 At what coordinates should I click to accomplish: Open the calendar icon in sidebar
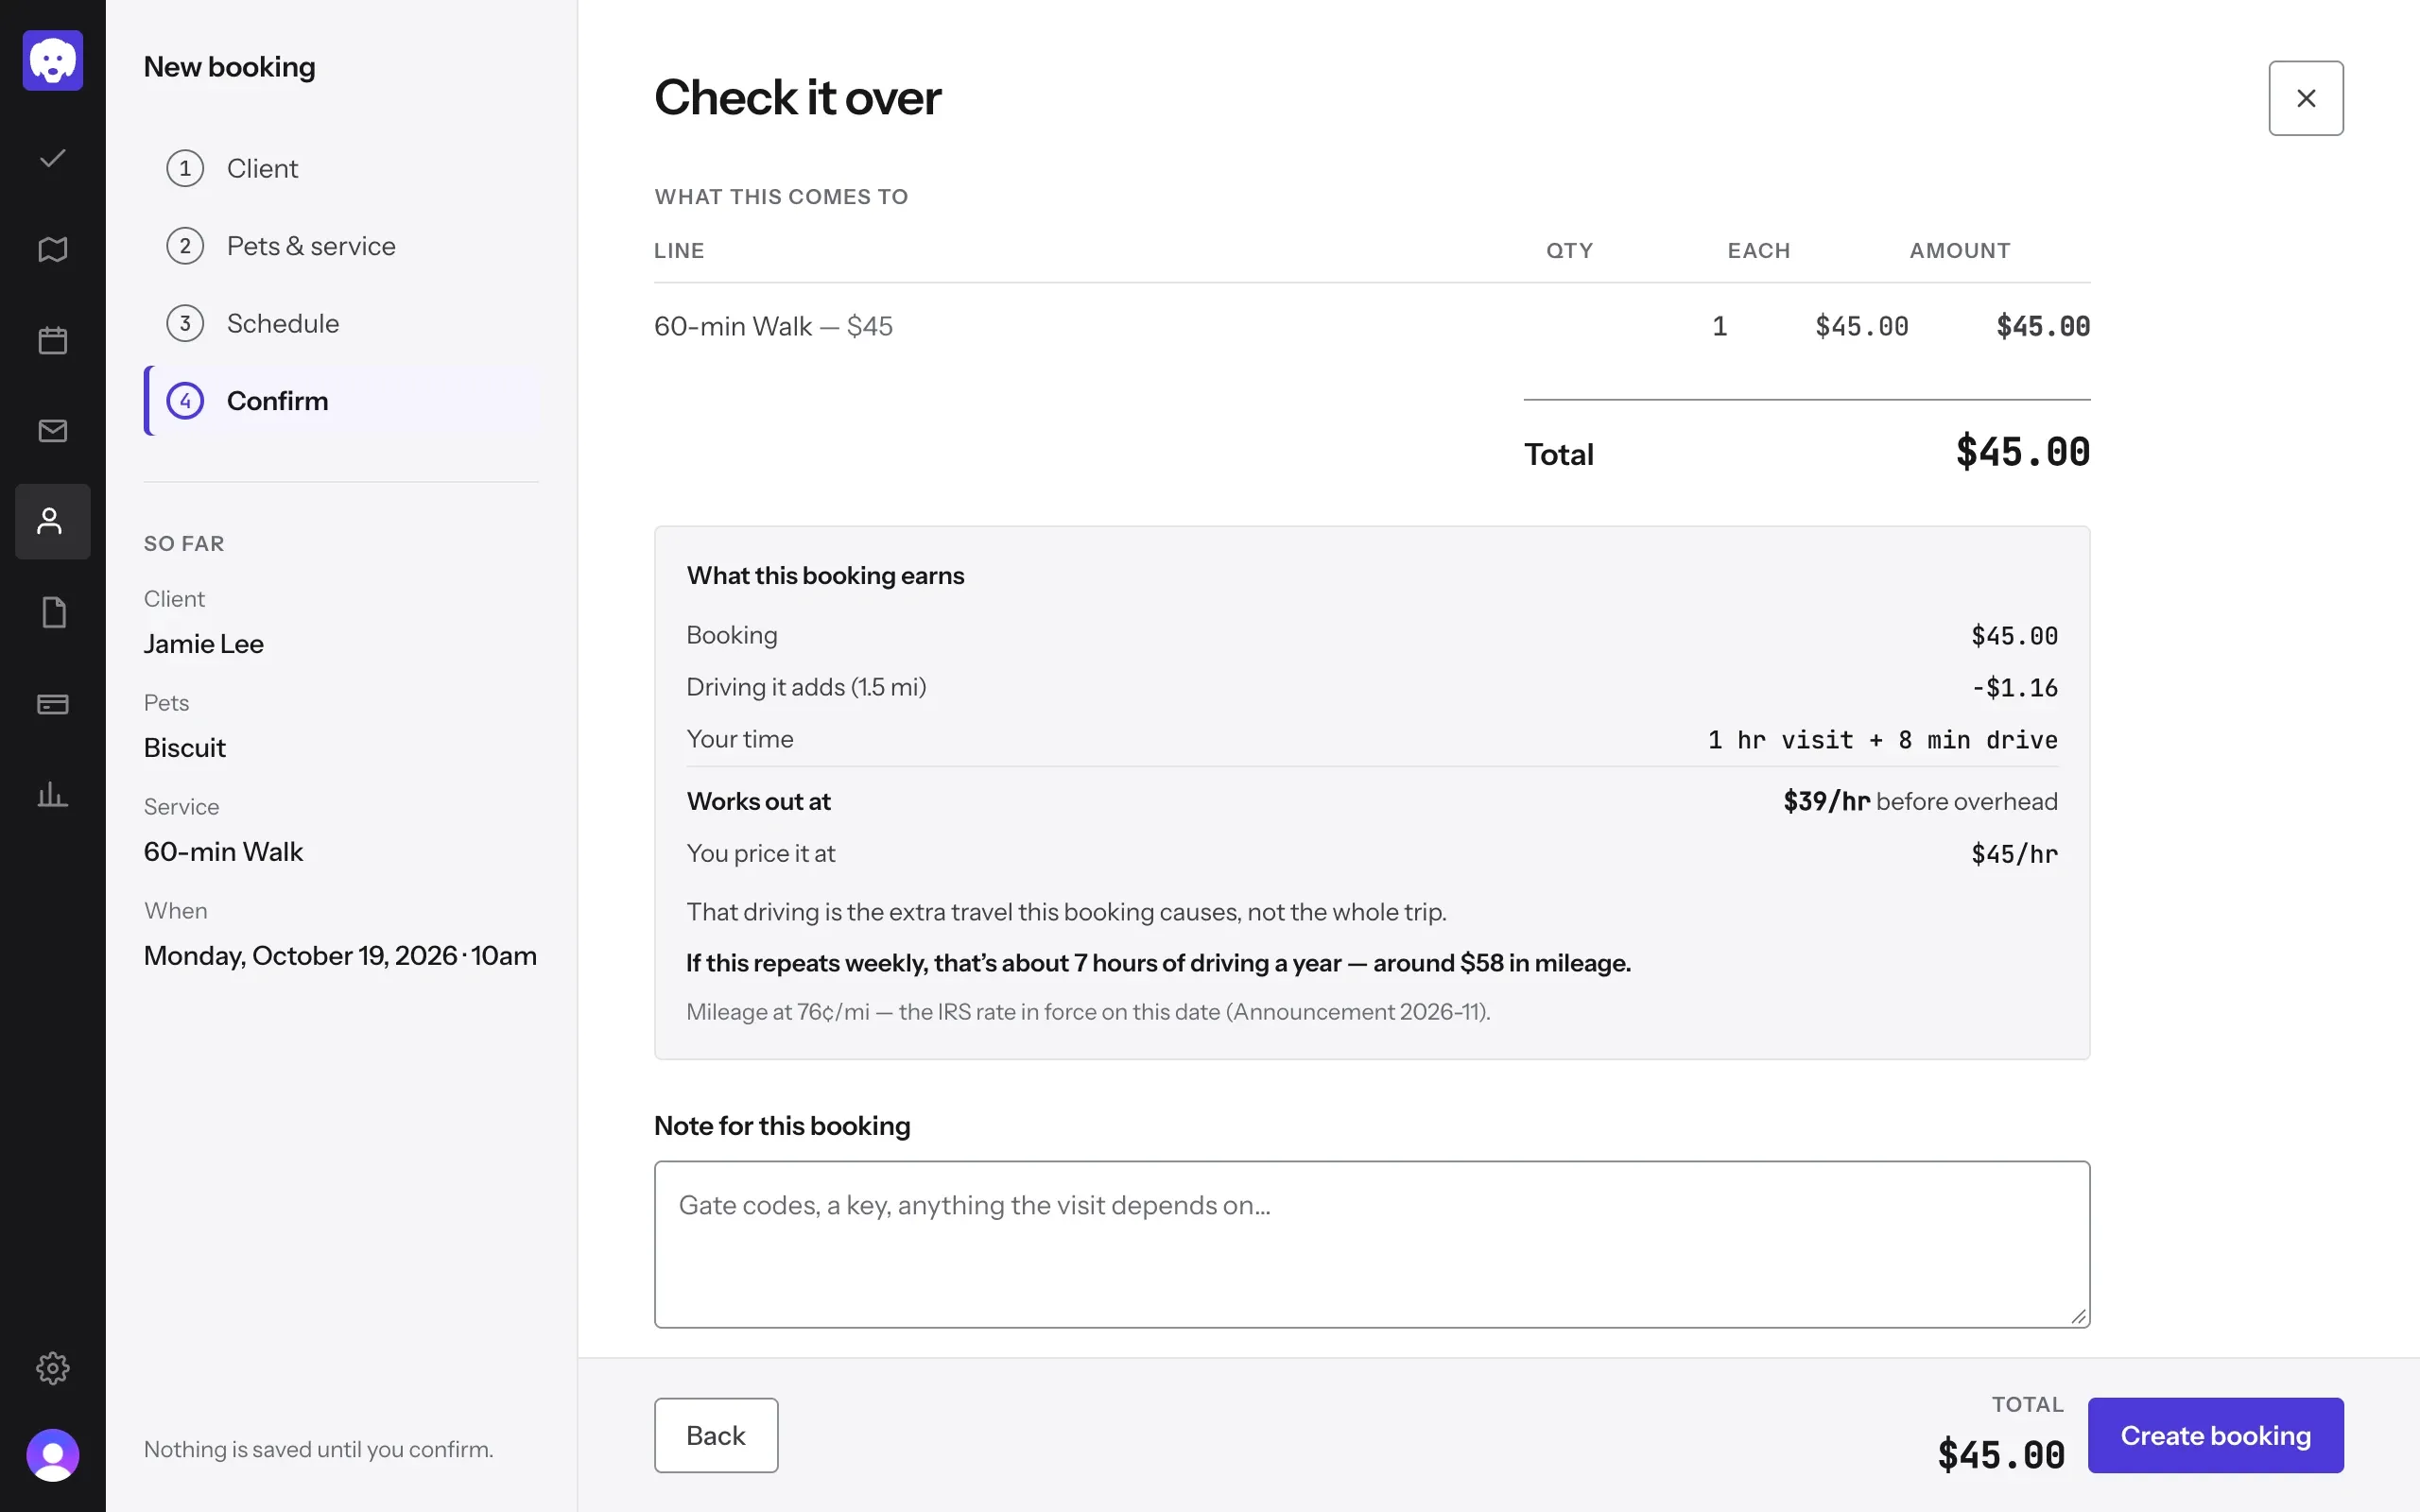tap(53, 340)
